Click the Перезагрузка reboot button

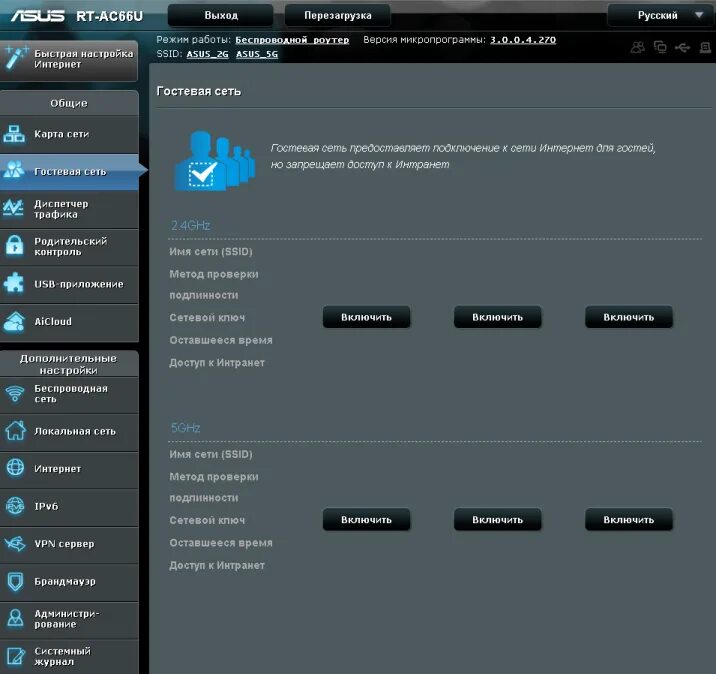coord(337,16)
